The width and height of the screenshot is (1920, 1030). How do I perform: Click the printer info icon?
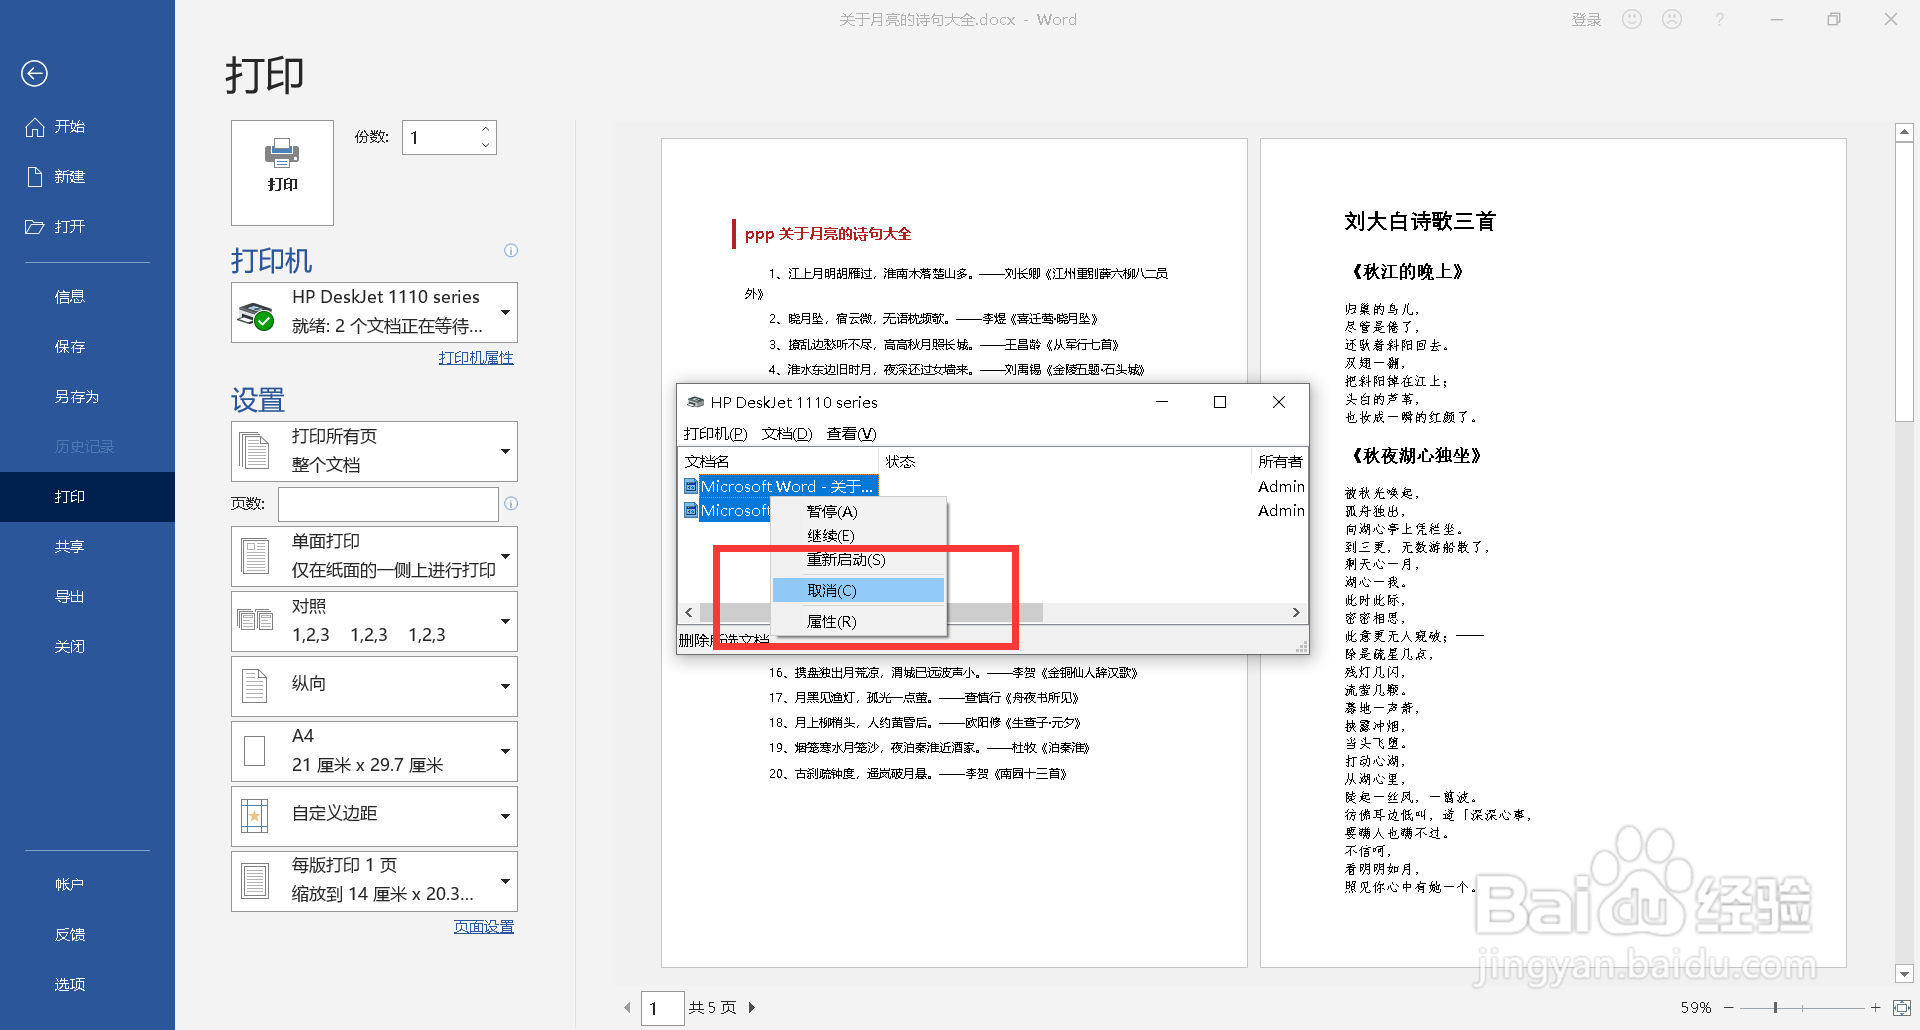pos(511,251)
